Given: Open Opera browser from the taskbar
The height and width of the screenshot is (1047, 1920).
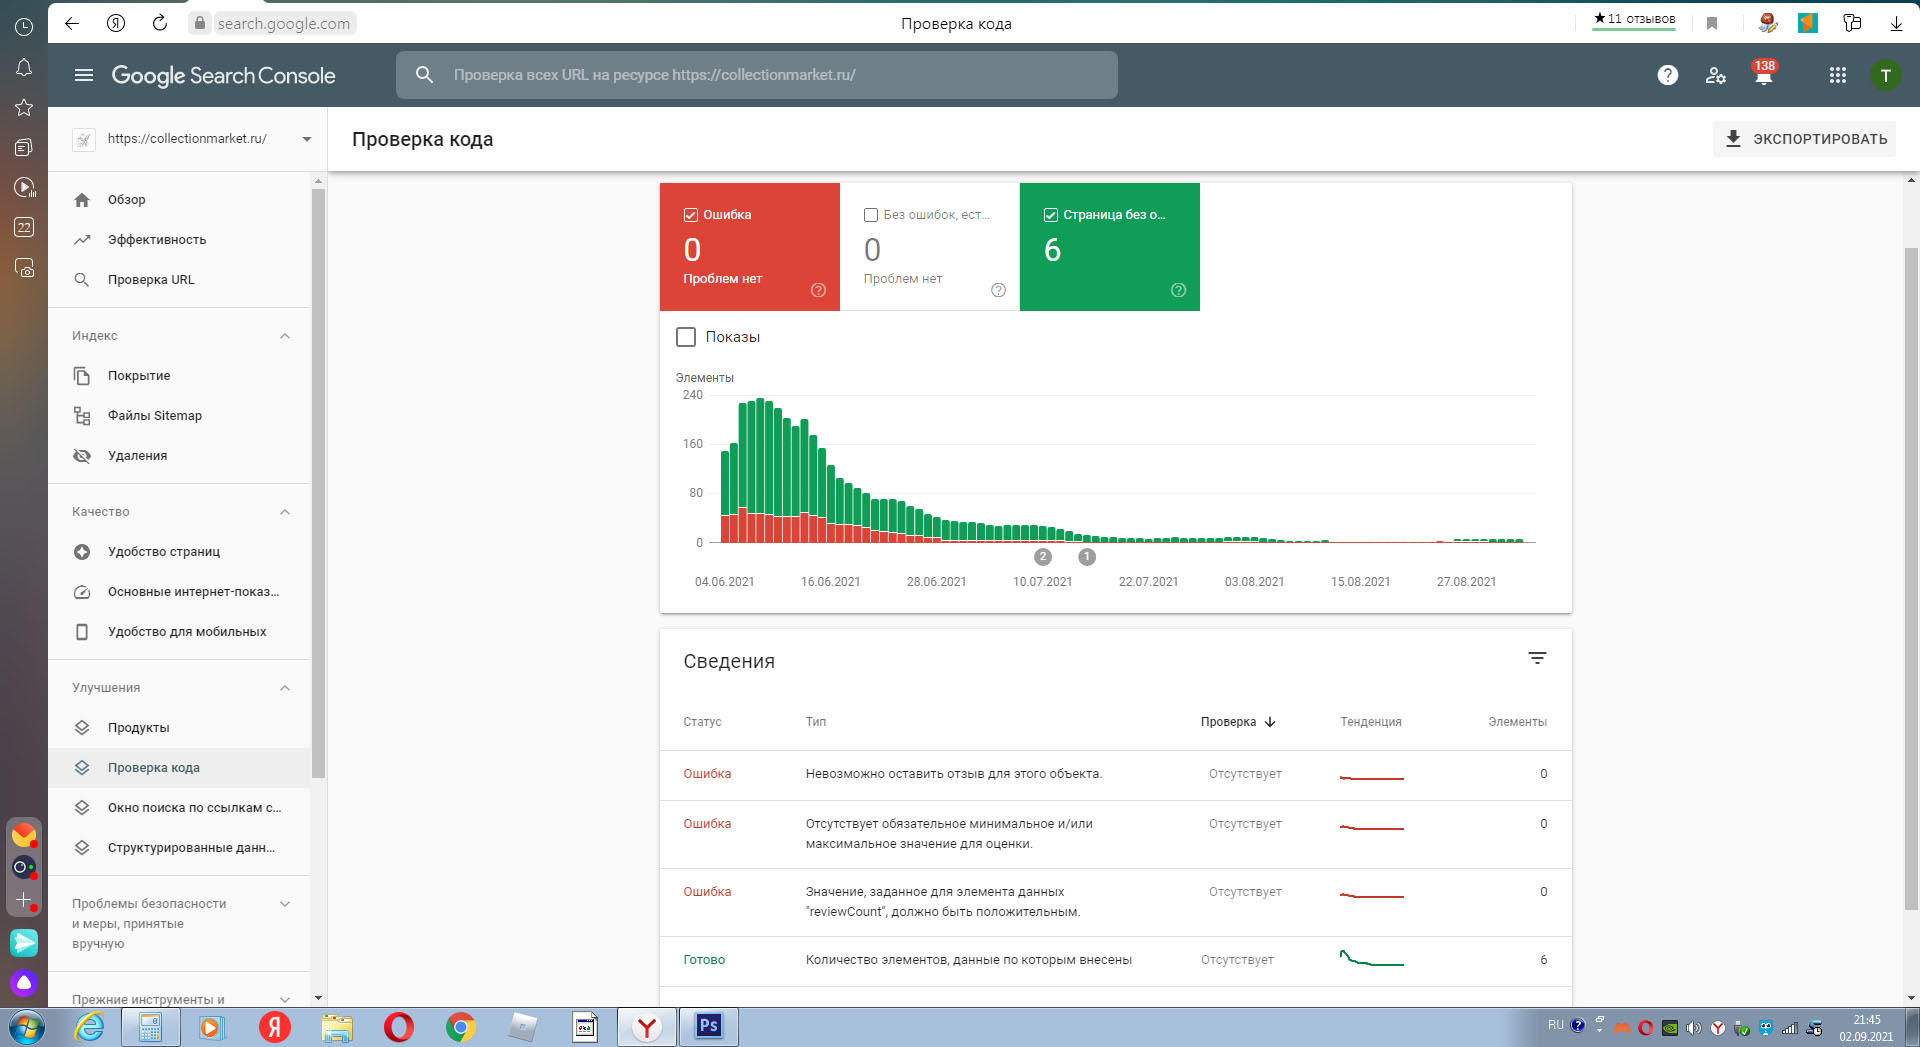Looking at the screenshot, I should coord(398,1027).
